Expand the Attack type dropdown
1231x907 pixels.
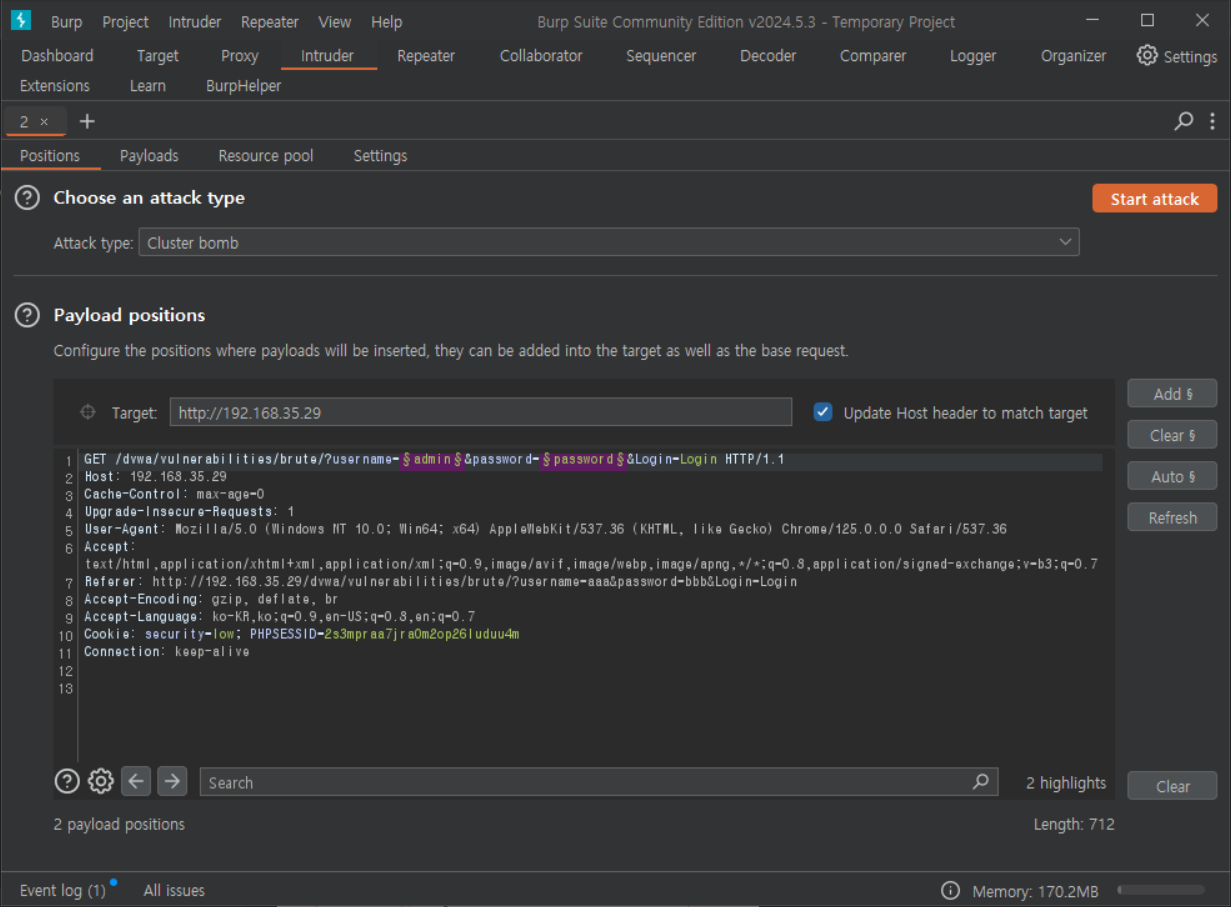(x=1066, y=242)
